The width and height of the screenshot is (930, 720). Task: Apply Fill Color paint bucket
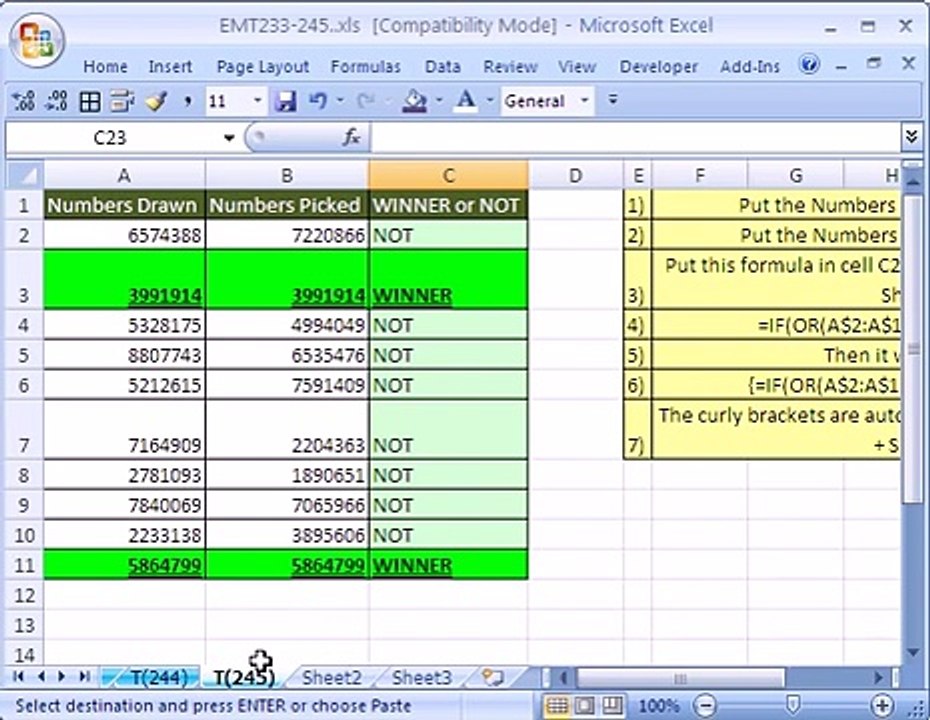pos(415,101)
